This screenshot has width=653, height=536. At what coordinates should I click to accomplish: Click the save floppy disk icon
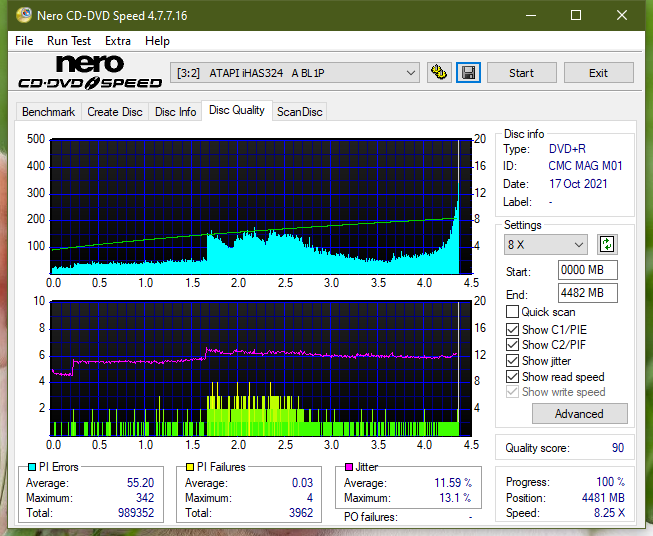tap(469, 73)
